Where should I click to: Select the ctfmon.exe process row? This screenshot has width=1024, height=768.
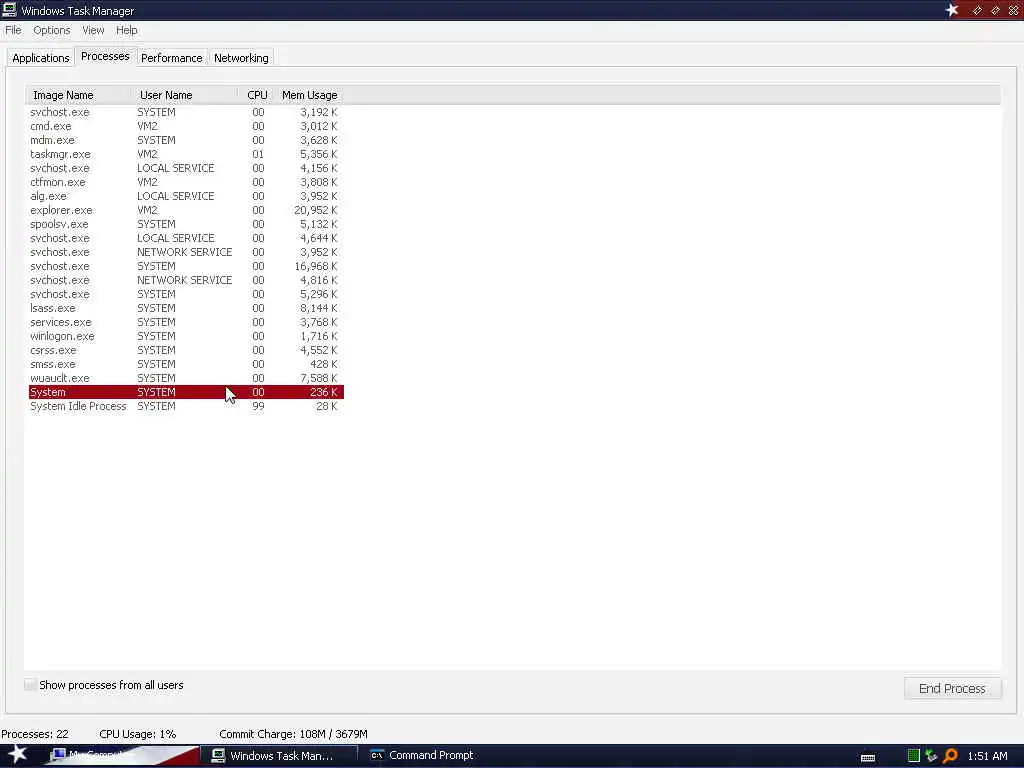pyautogui.click(x=186, y=182)
